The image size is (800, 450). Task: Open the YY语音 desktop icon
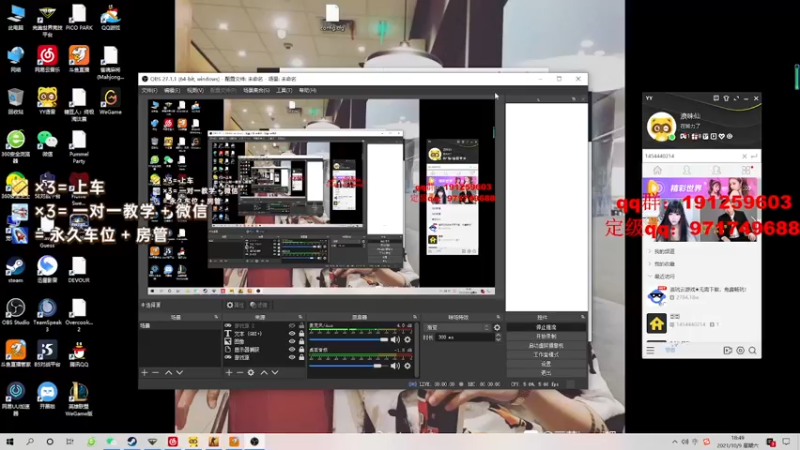(x=47, y=101)
